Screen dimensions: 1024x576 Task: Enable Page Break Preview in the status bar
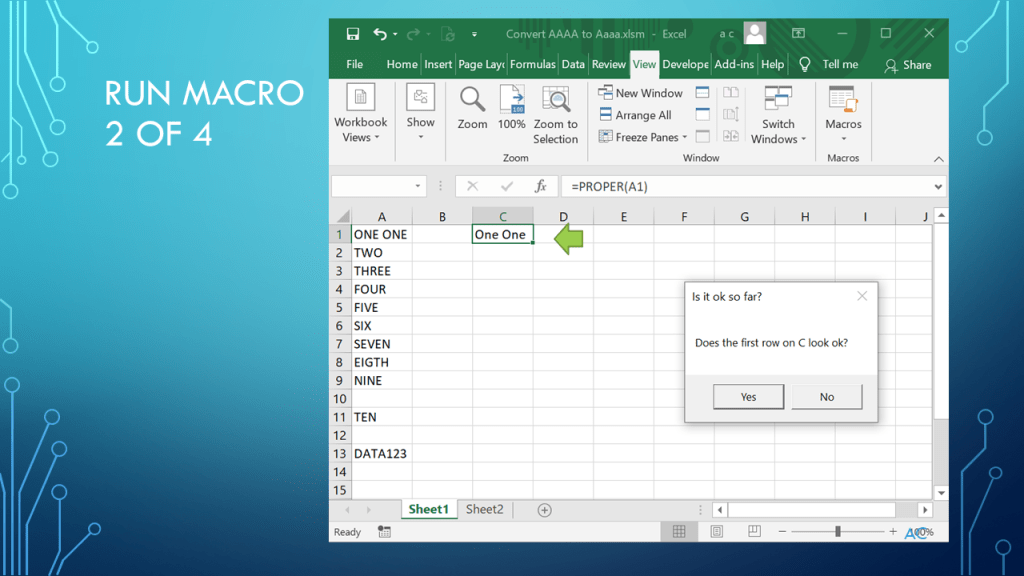point(756,532)
